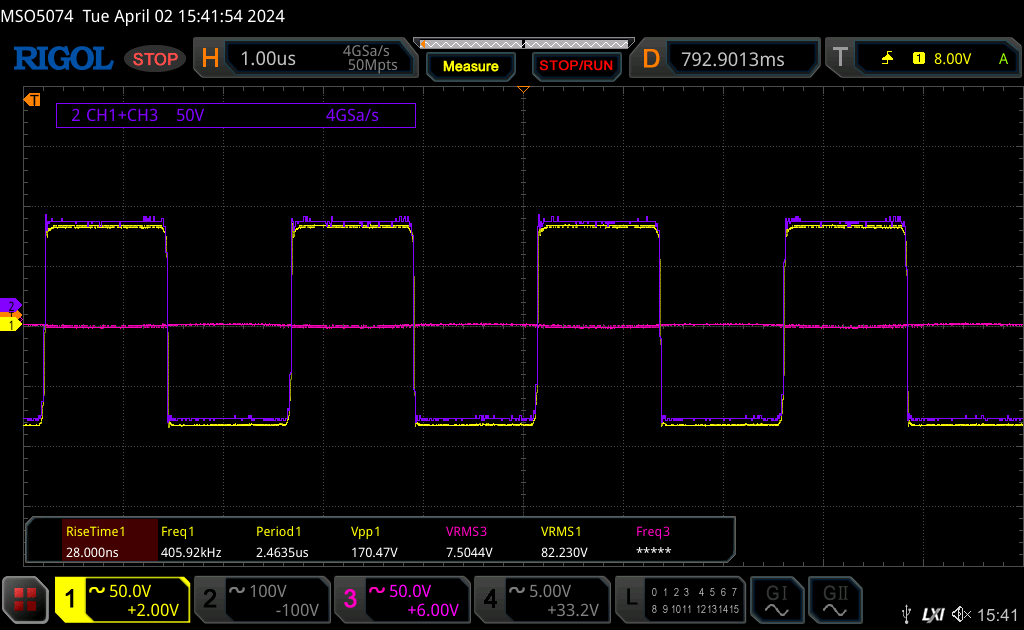
Task: Toggle the muted speaker icon
Action: (961, 614)
